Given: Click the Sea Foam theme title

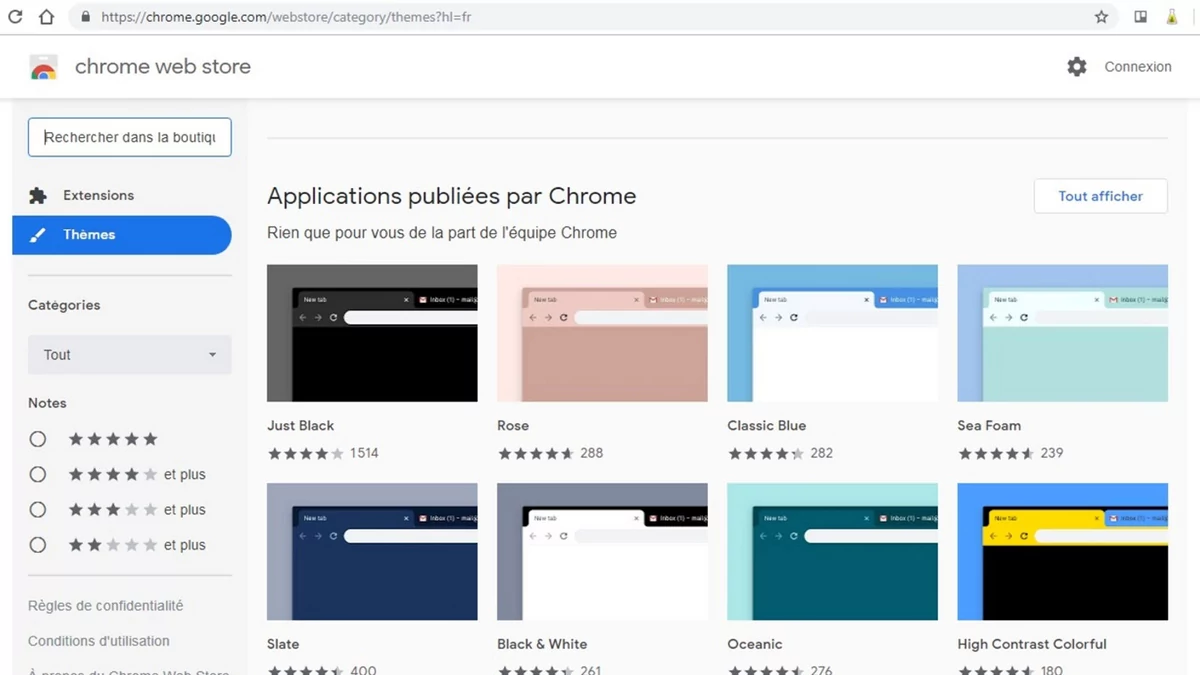Looking at the screenshot, I should point(989,425).
